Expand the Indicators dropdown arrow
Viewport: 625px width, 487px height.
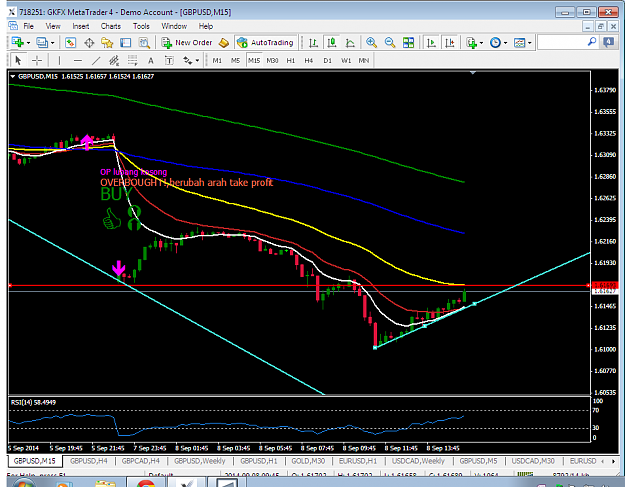(x=482, y=43)
